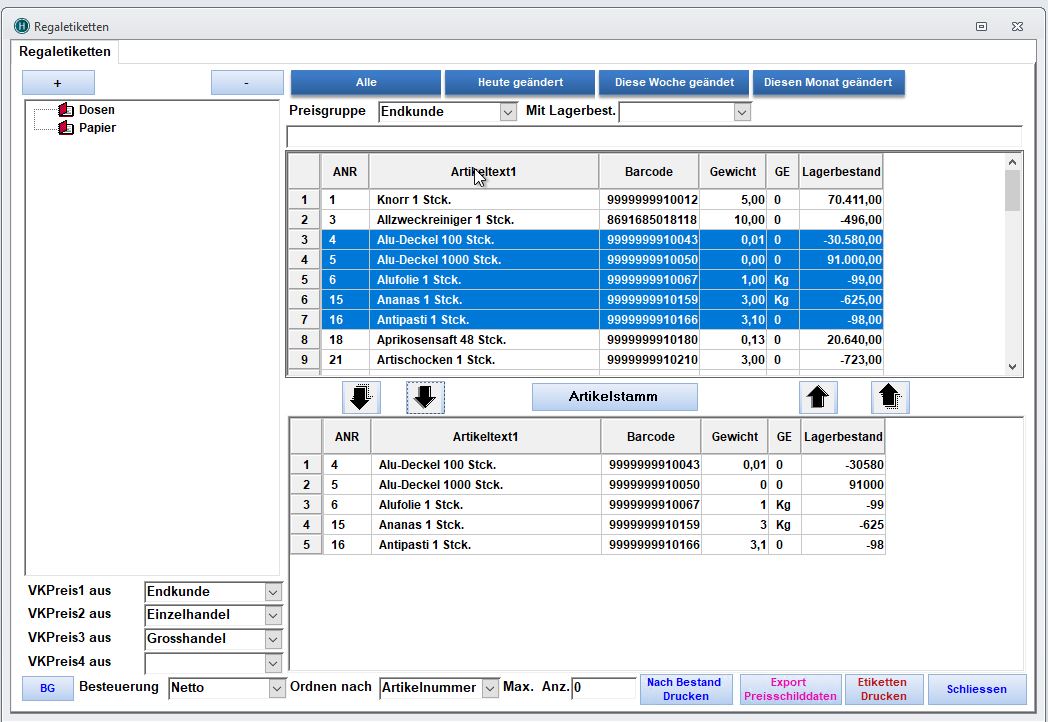The height and width of the screenshot is (722, 1048).
Task: Open the Preisgruppe Endkunde dropdown
Action: [507, 112]
